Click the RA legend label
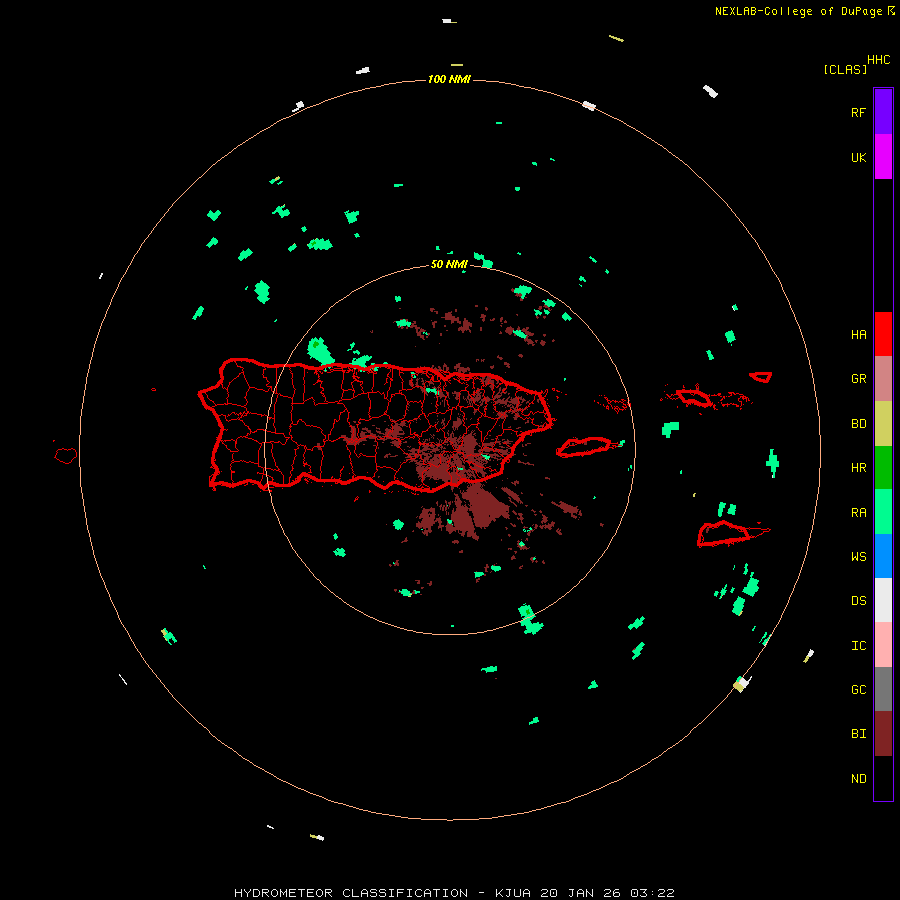Screen dimensions: 900x900 click(x=858, y=513)
